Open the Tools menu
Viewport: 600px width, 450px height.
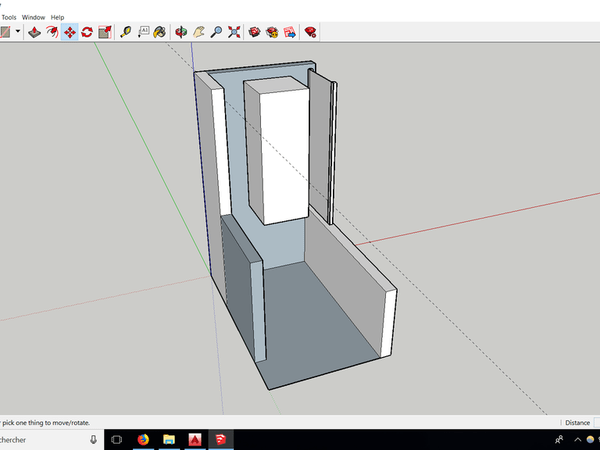pos(9,17)
